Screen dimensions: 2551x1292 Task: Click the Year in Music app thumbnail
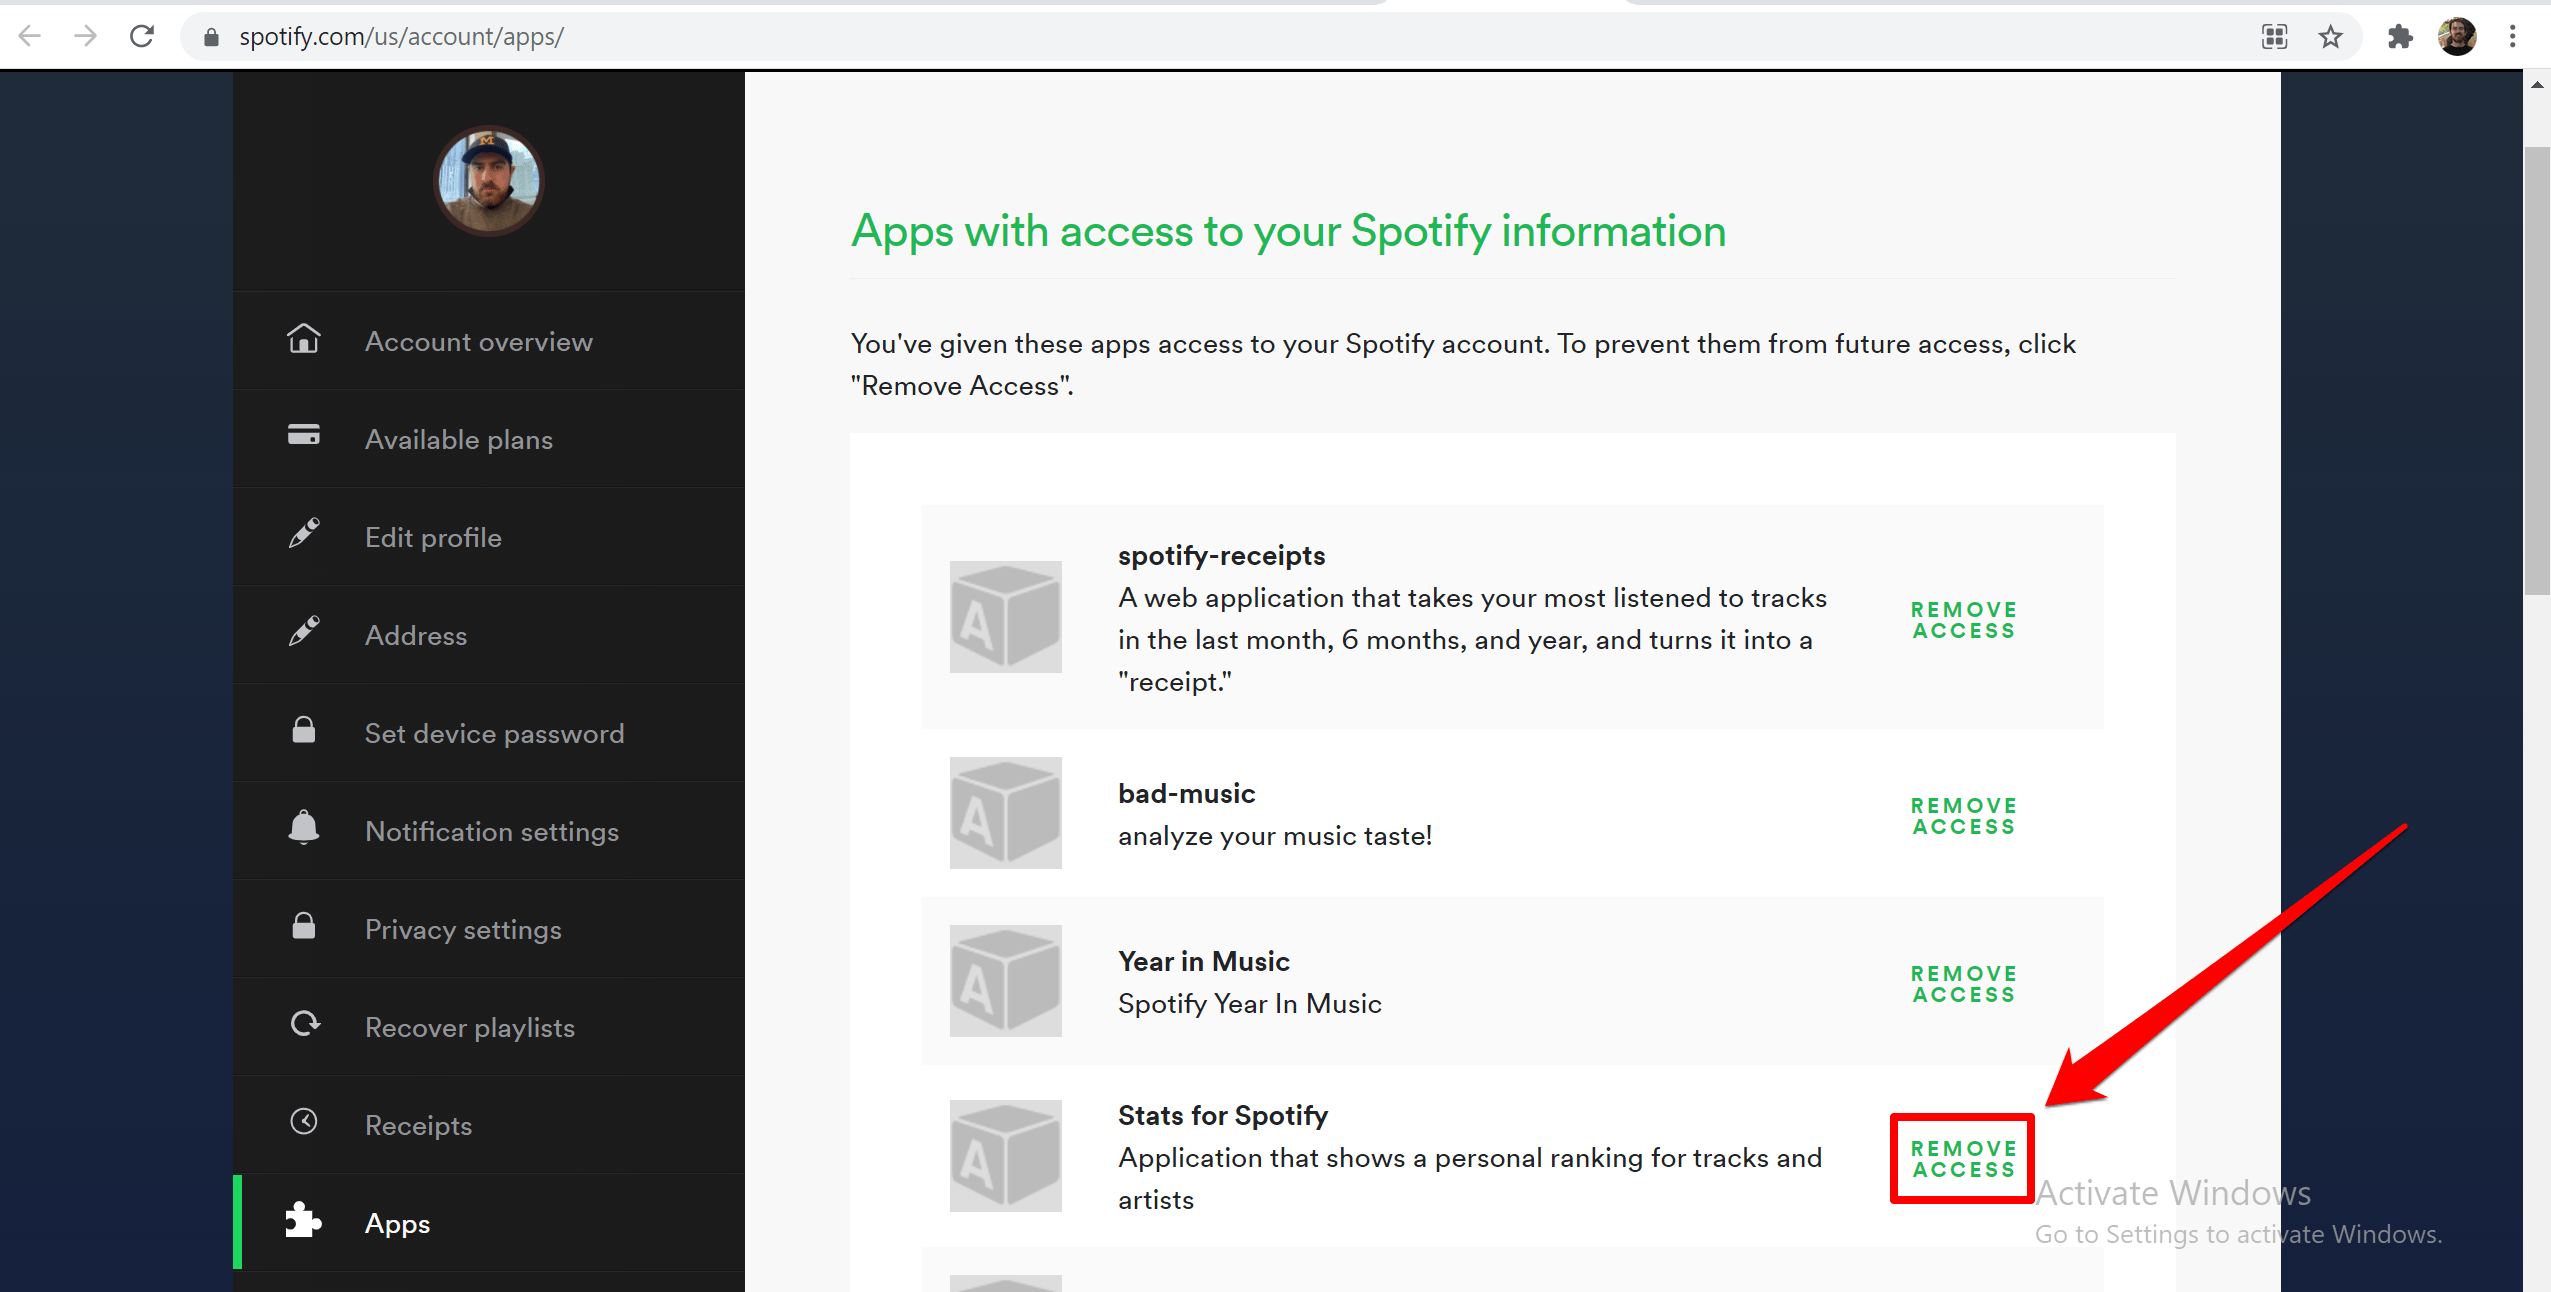click(1005, 981)
